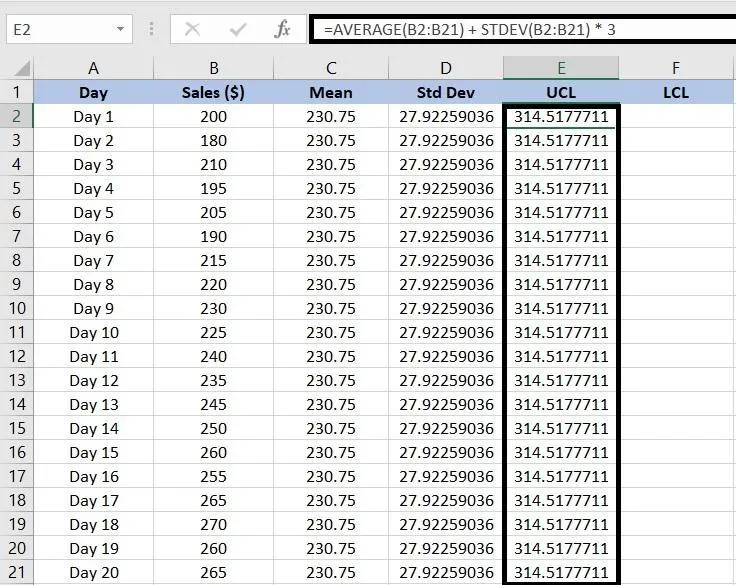Click the 'Std Dev' header cell
Image resolution: width=736 pixels, height=585 pixels.
446,92
